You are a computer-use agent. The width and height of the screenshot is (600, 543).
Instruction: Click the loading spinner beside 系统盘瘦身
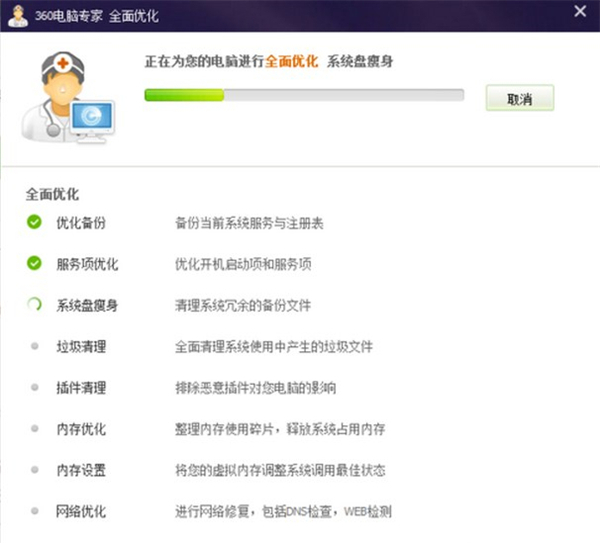[34, 305]
